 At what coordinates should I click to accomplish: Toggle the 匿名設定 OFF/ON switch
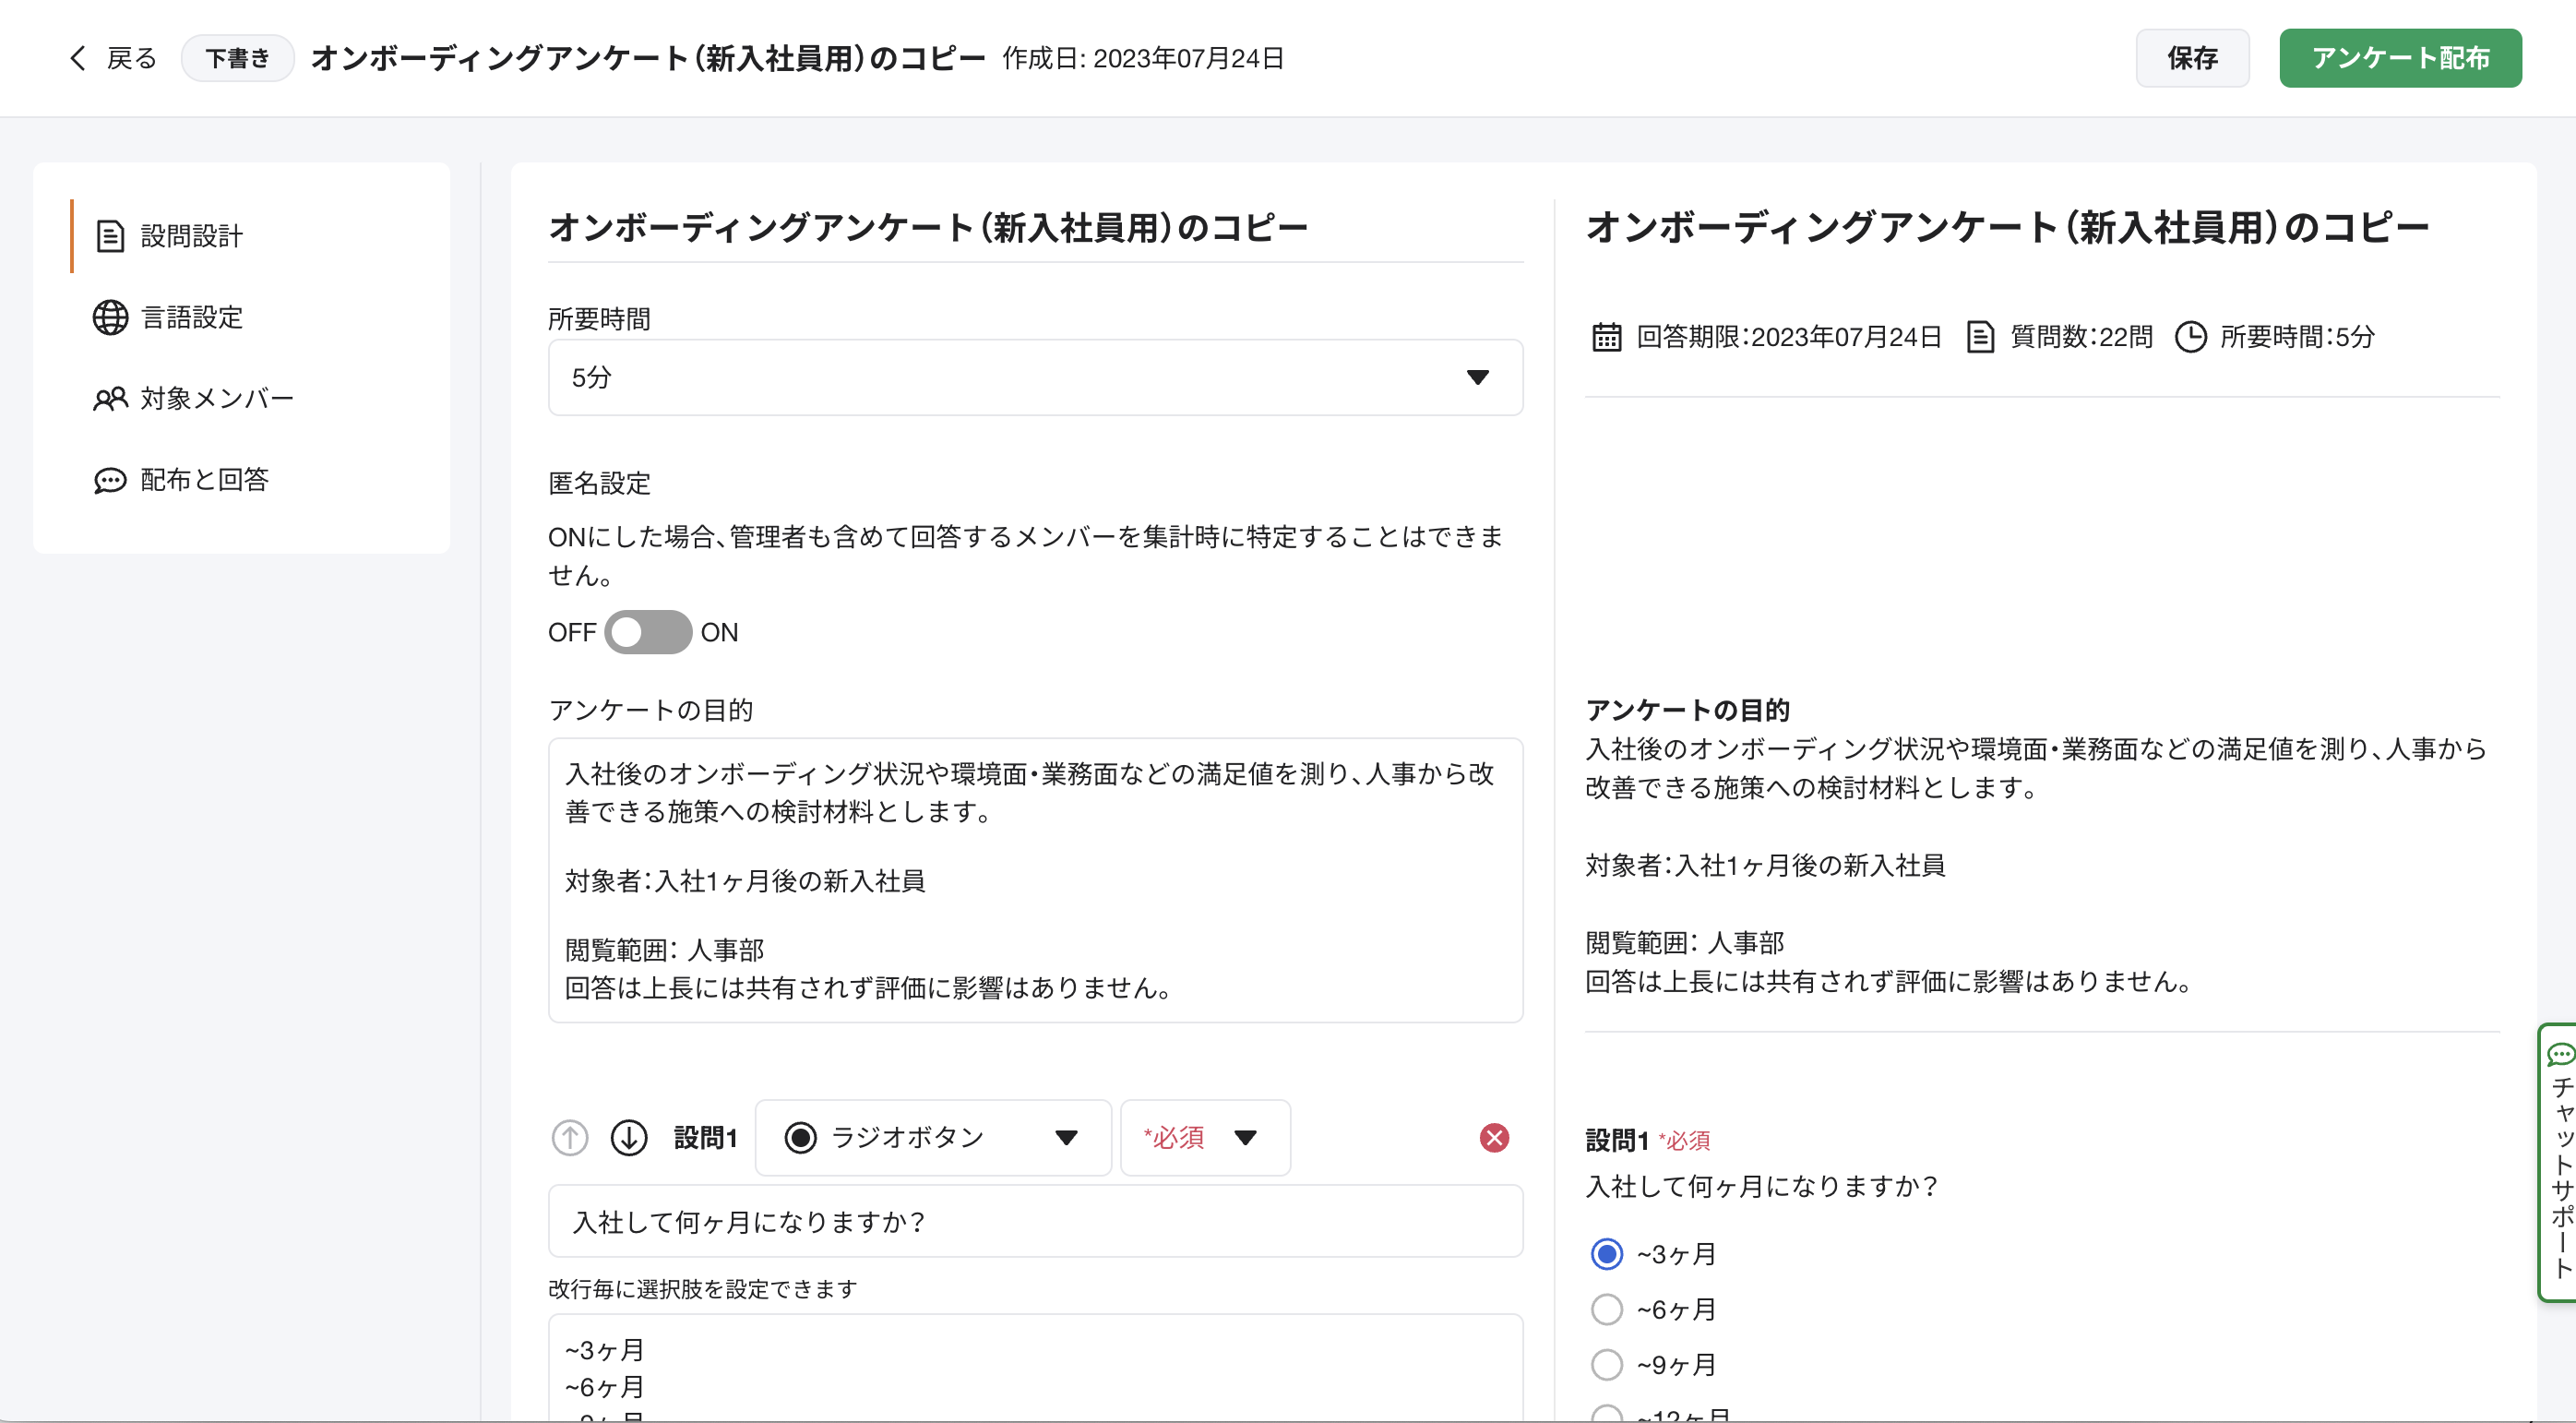click(647, 632)
